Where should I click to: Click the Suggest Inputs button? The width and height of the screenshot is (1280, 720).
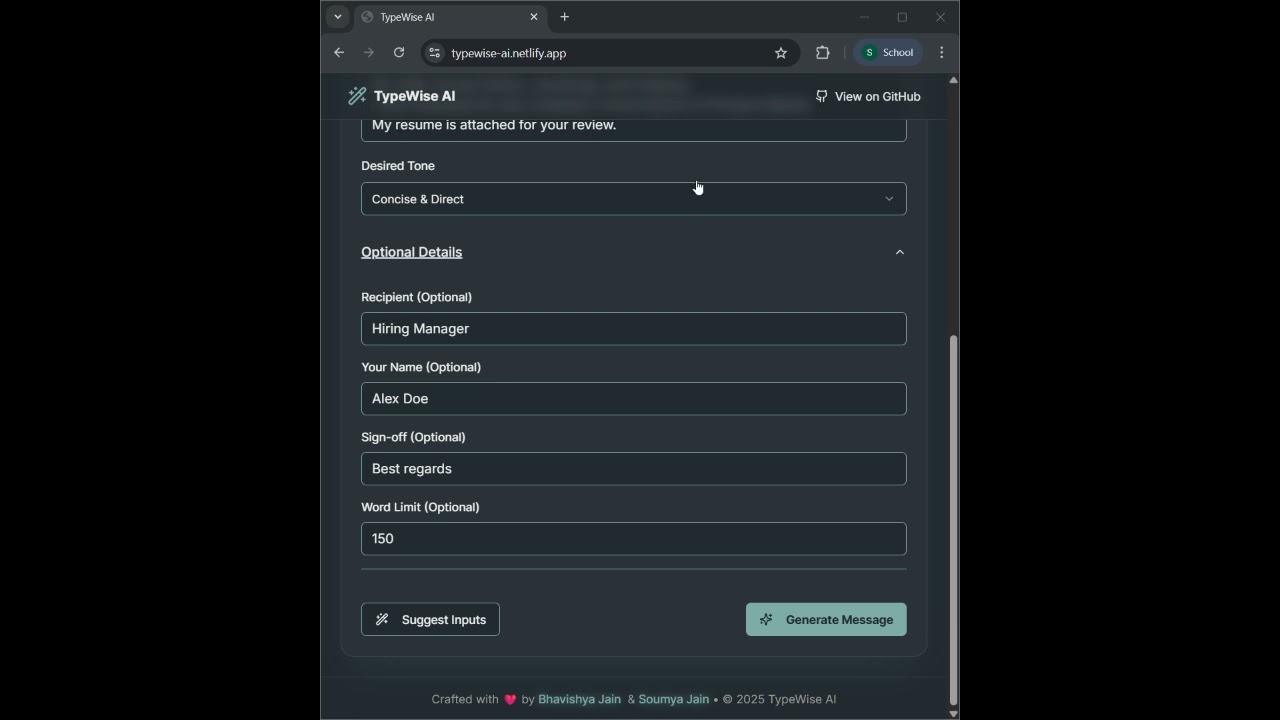point(430,620)
